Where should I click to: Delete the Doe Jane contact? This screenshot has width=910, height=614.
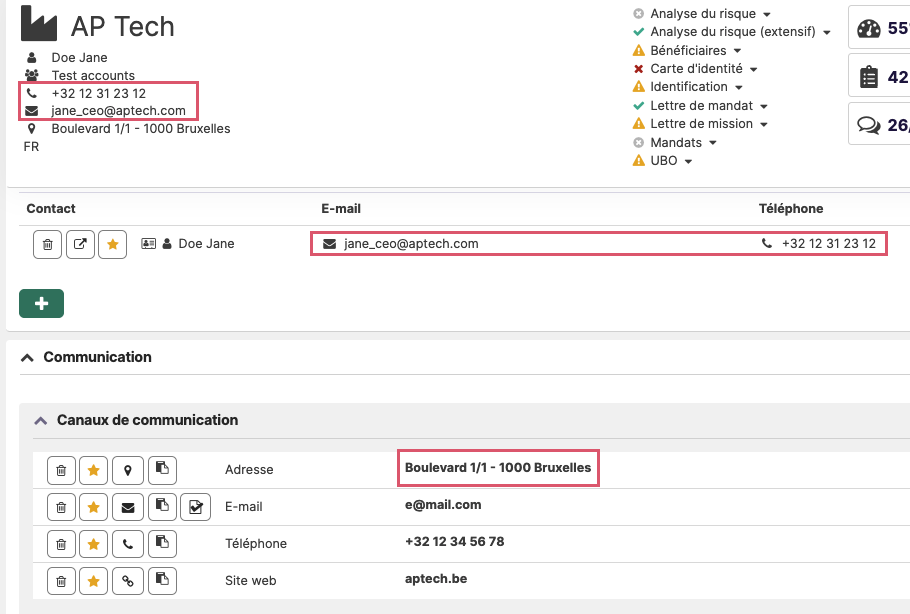coord(48,244)
